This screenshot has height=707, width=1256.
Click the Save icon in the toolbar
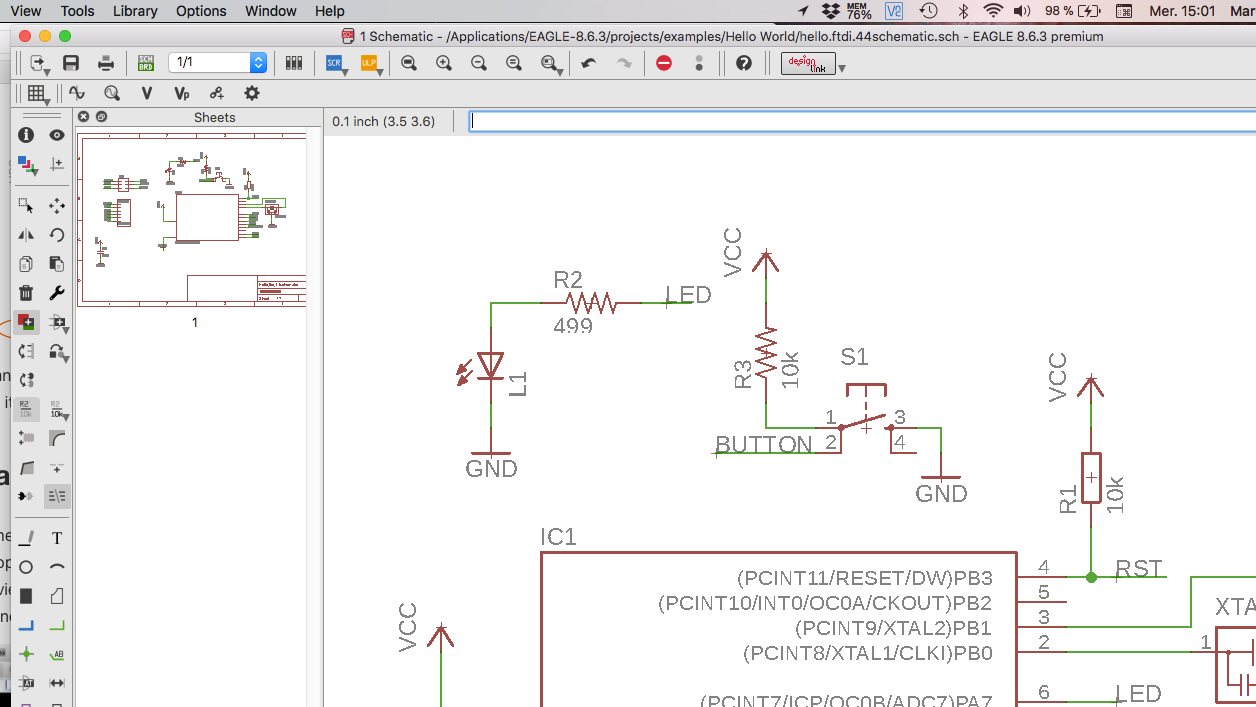[71, 63]
